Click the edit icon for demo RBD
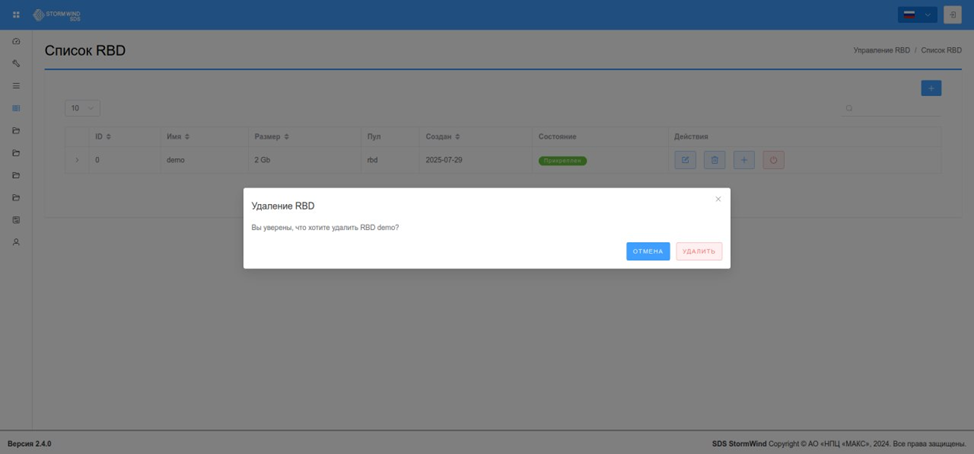The image size is (974, 454). pyautogui.click(x=685, y=160)
